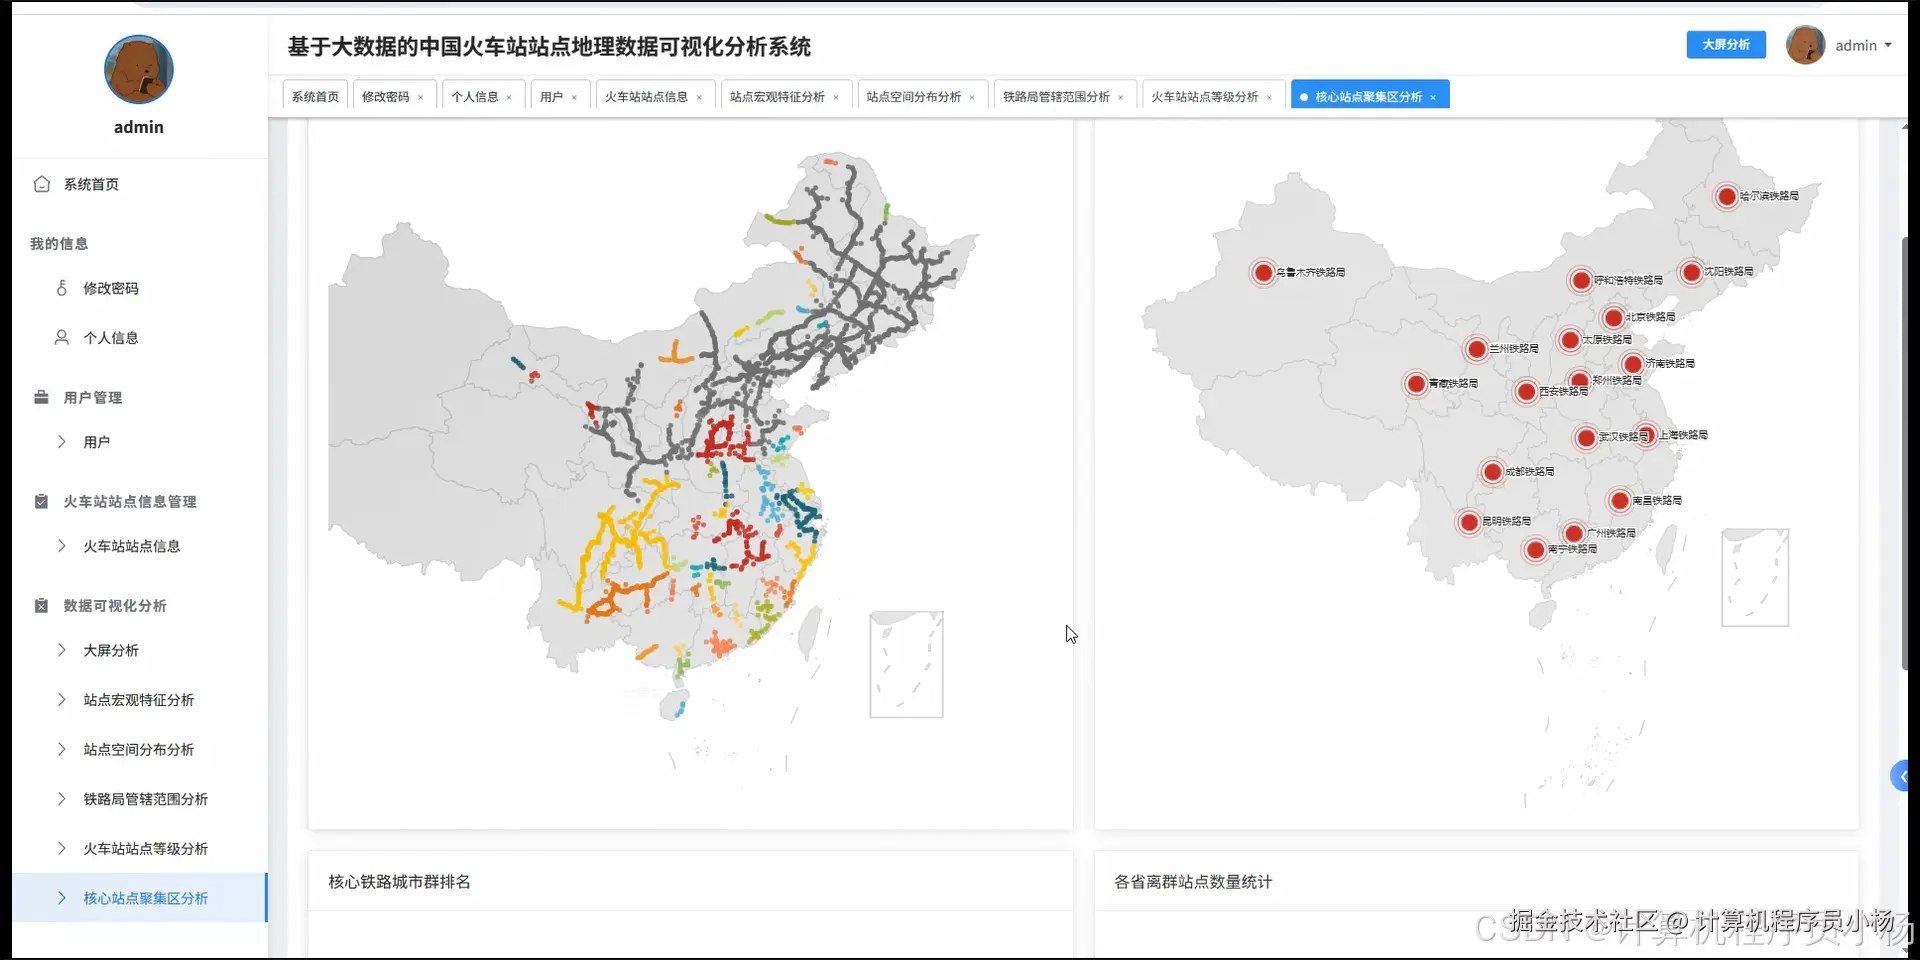
Task: Open 站点空间分布分析 in the sidebar
Action: (139, 749)
